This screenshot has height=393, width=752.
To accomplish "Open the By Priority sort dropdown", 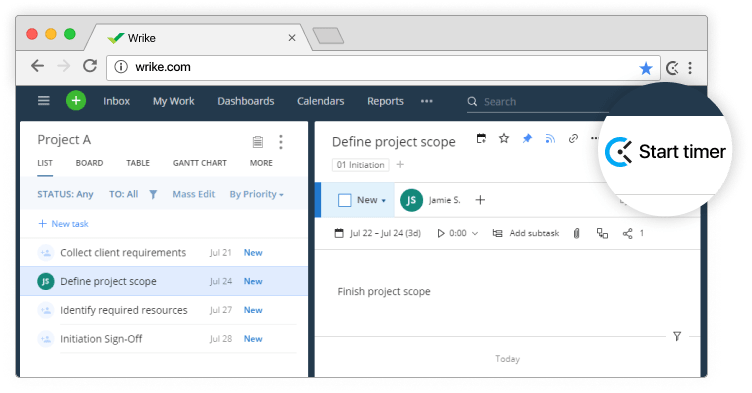I will click(257, 194).
